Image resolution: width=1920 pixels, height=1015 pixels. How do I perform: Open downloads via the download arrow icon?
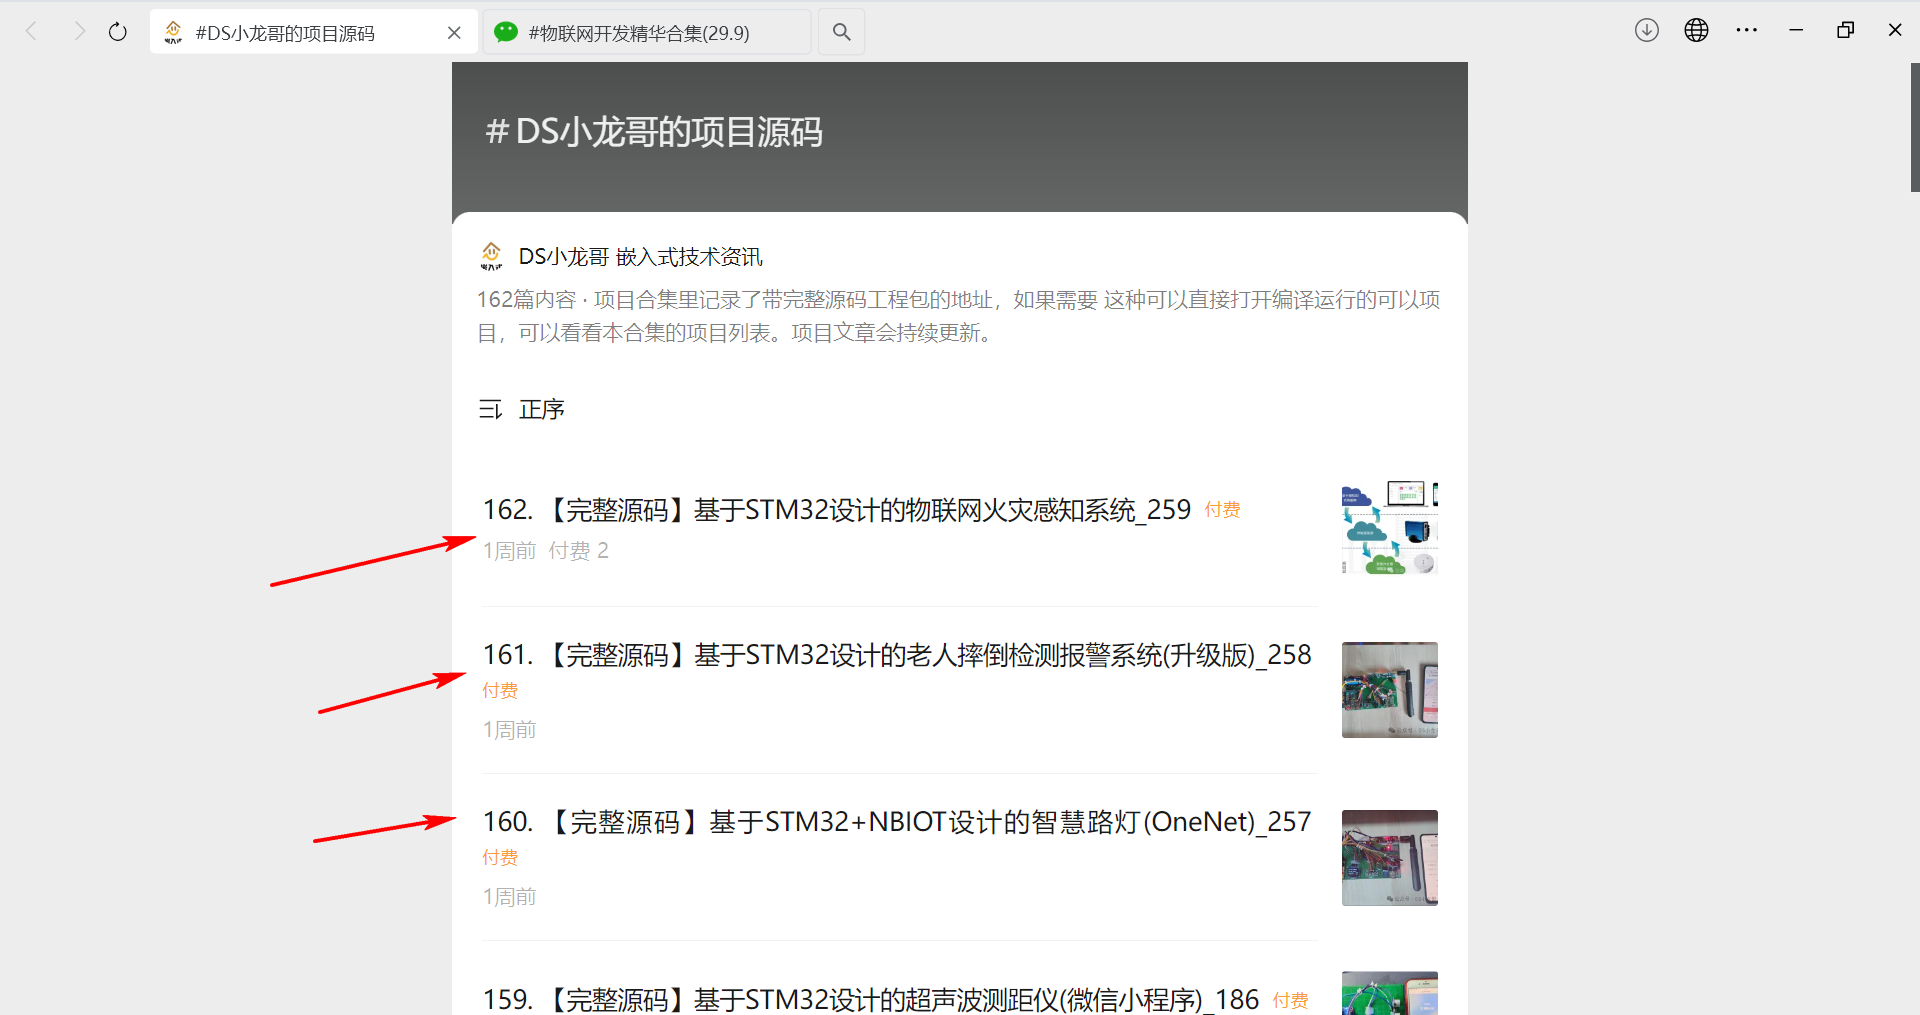1647,30
